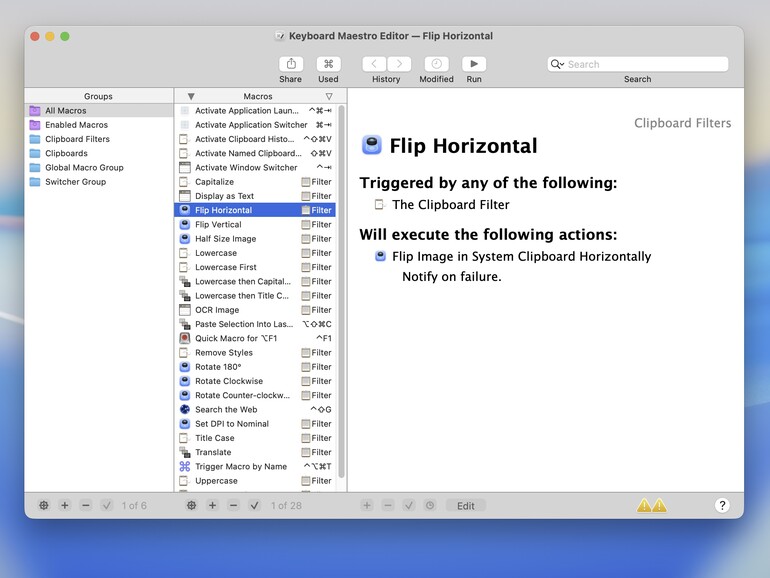Image resolution: width=770 pixels, height=578 pixels.
Task: Click the Translate macro icon
Action: (x=185, y=452)
